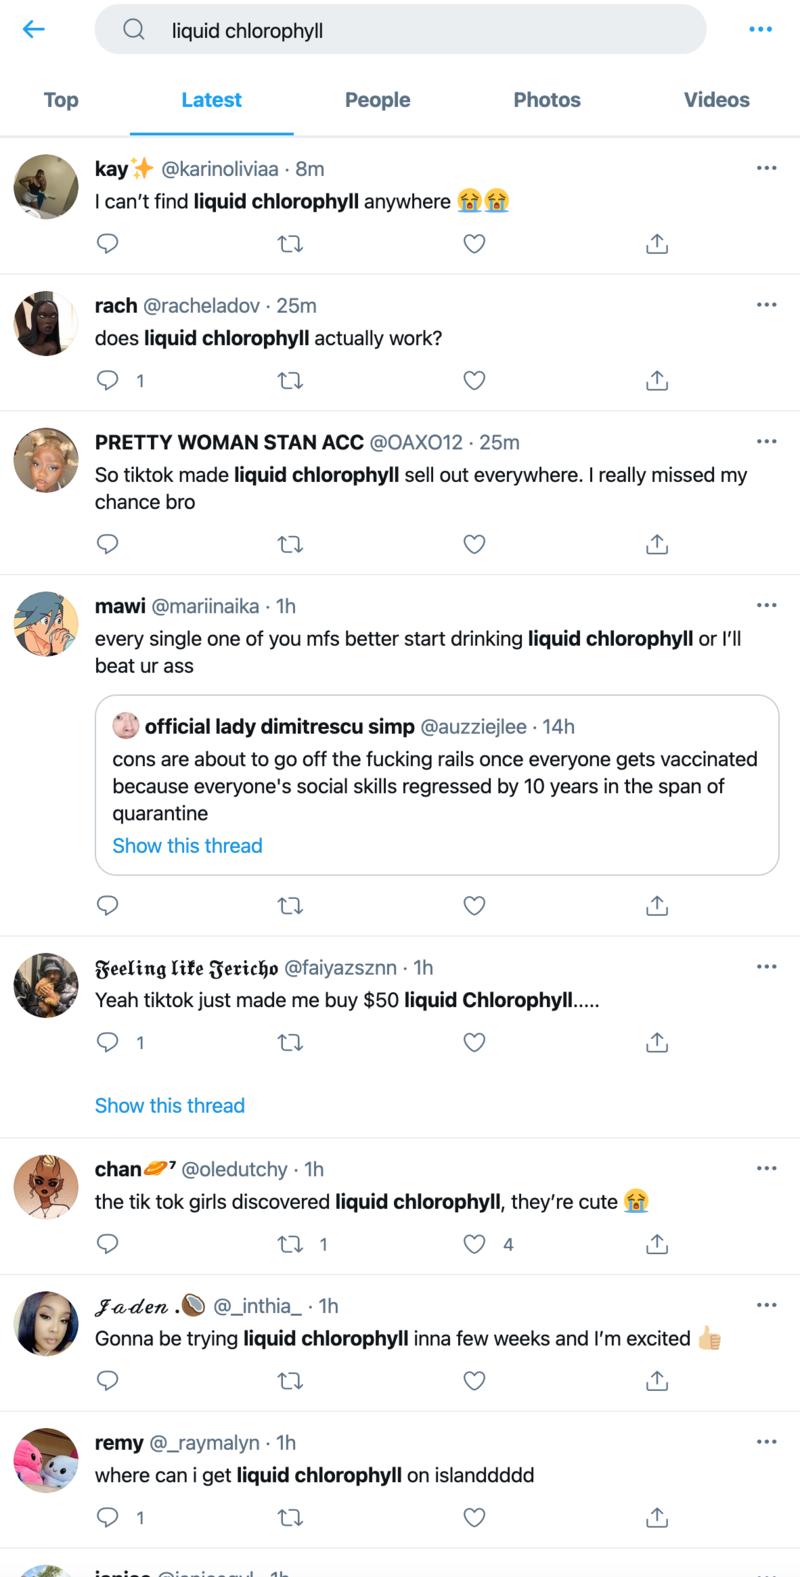This screenshot has height=1577, width=800.
Task: Share mawi's tweet
Action: (656, 906)
